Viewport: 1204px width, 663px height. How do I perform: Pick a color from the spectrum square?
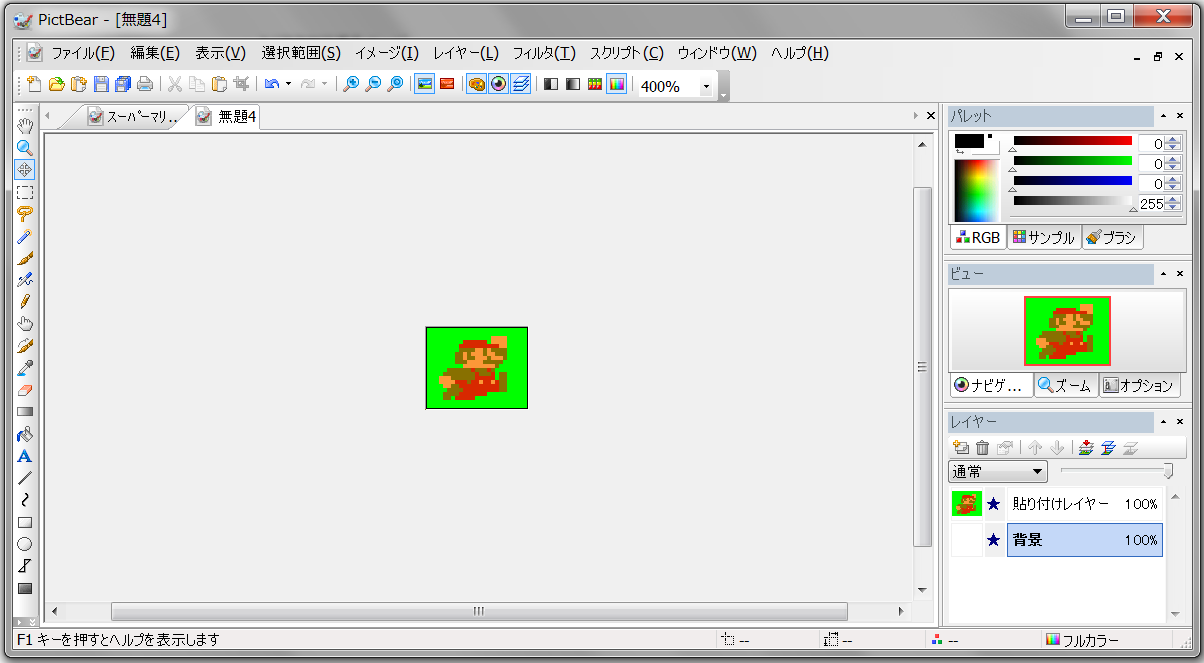(976, 190)
